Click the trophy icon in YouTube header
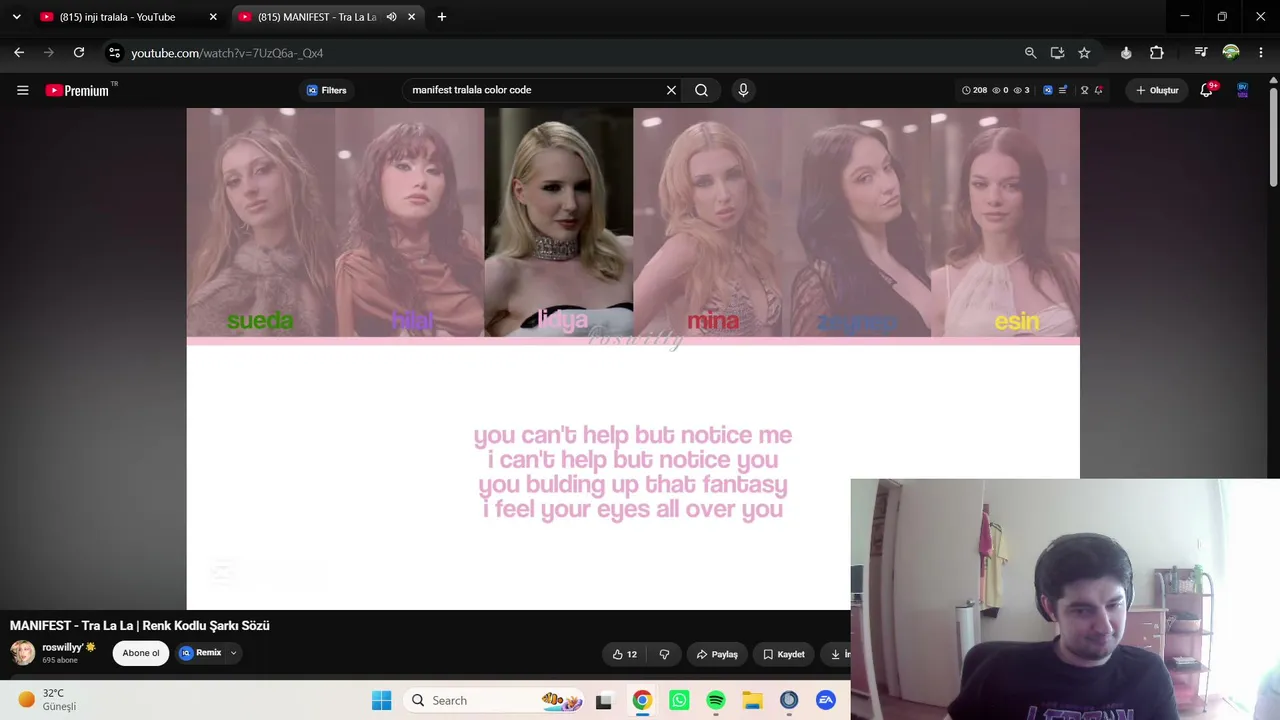 1084,90
